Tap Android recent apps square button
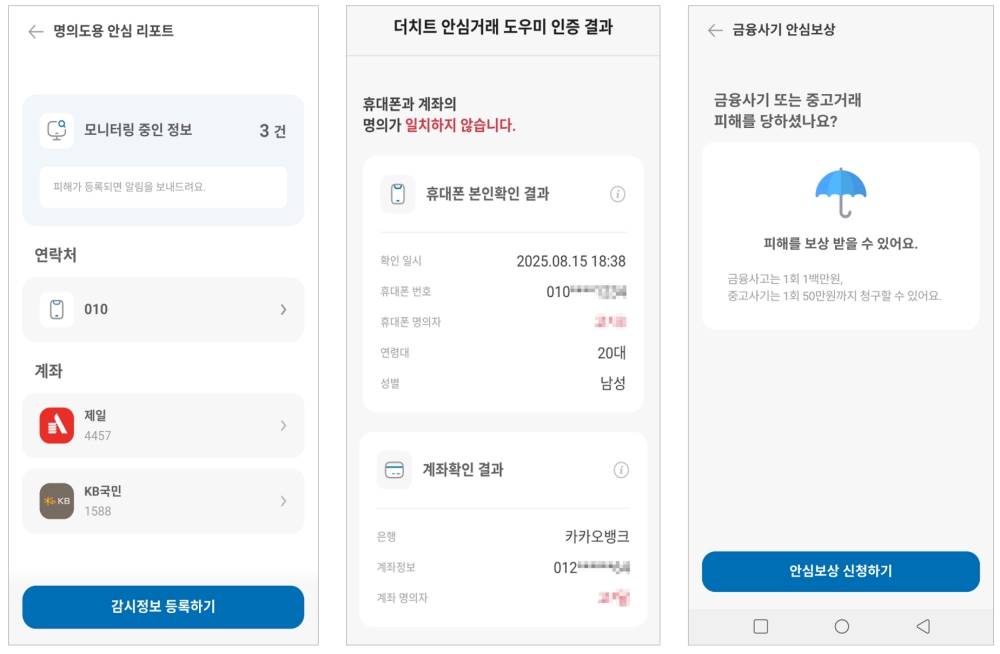The height and width of the screenshot is (654, 1000). [761, 627]
